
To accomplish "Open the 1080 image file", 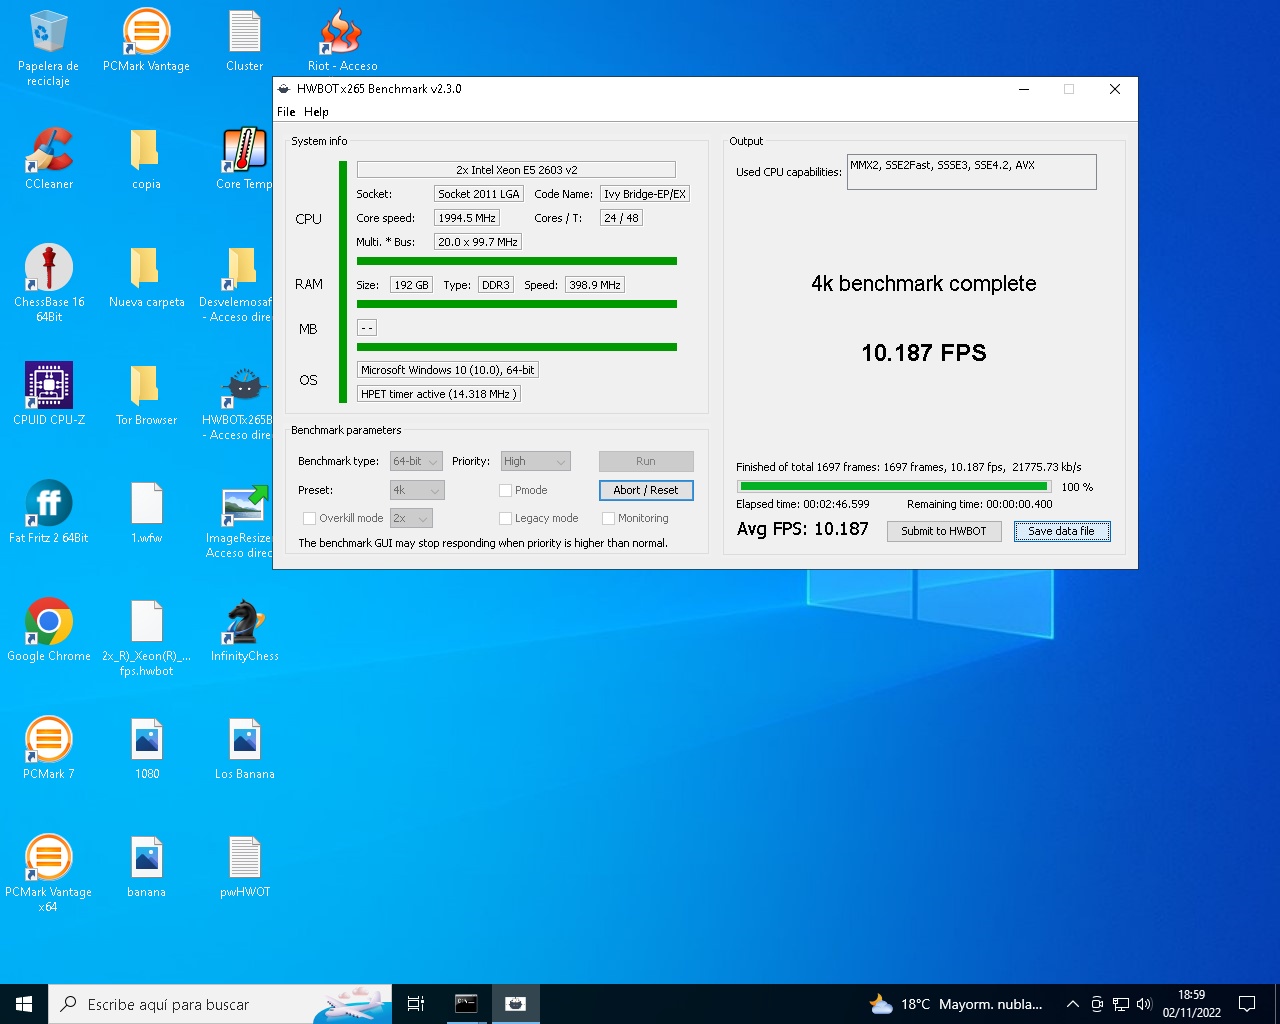I will [x=146, y=749].
